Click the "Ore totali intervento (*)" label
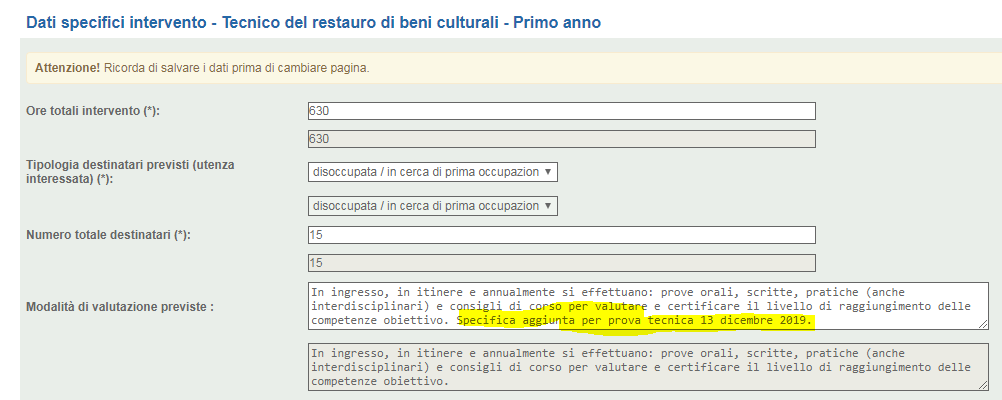 pyautogui.click(x=92, y=111)
